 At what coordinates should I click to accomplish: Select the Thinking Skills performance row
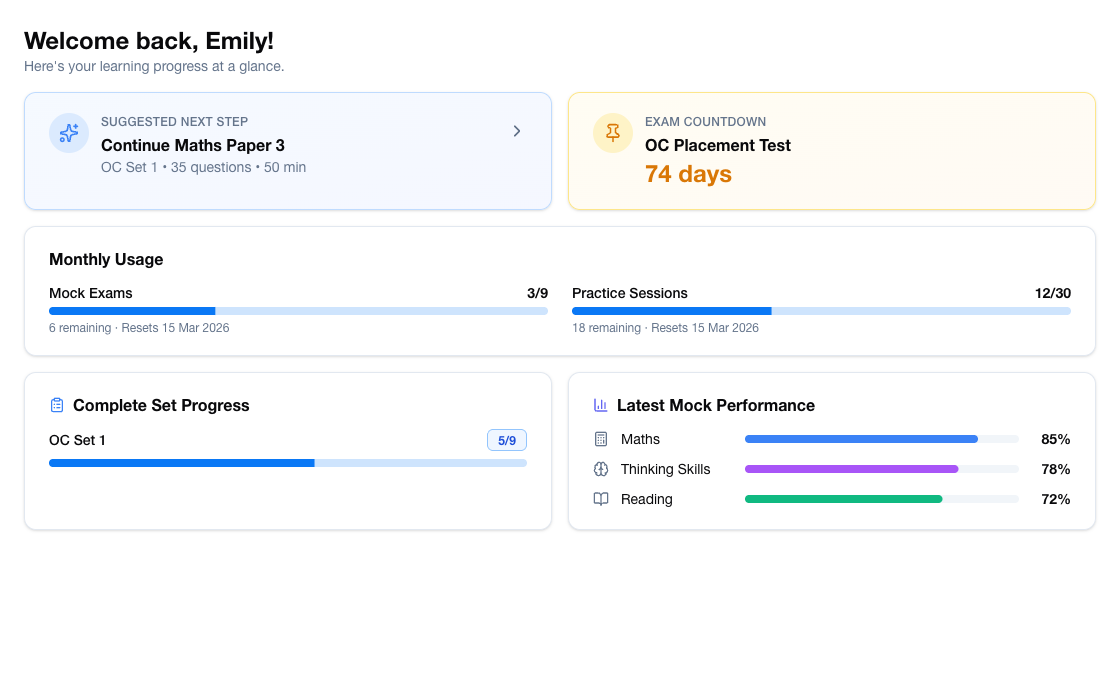830,469
